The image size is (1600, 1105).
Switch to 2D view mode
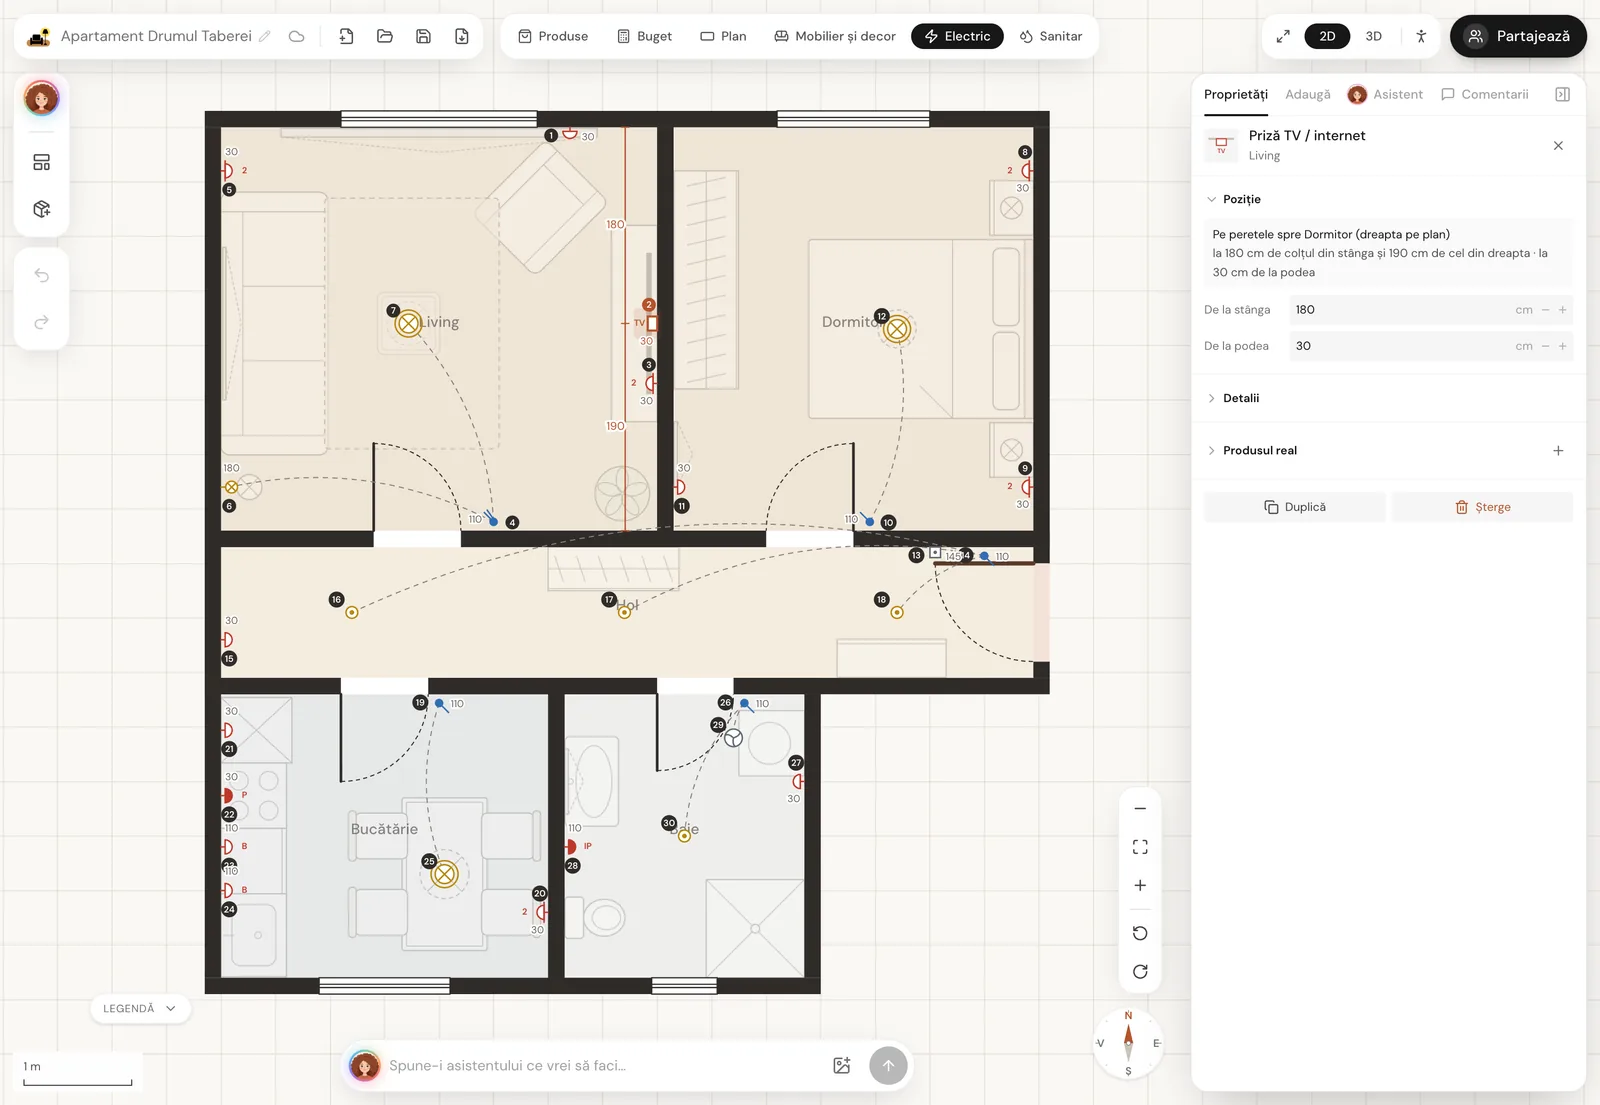1327,36
